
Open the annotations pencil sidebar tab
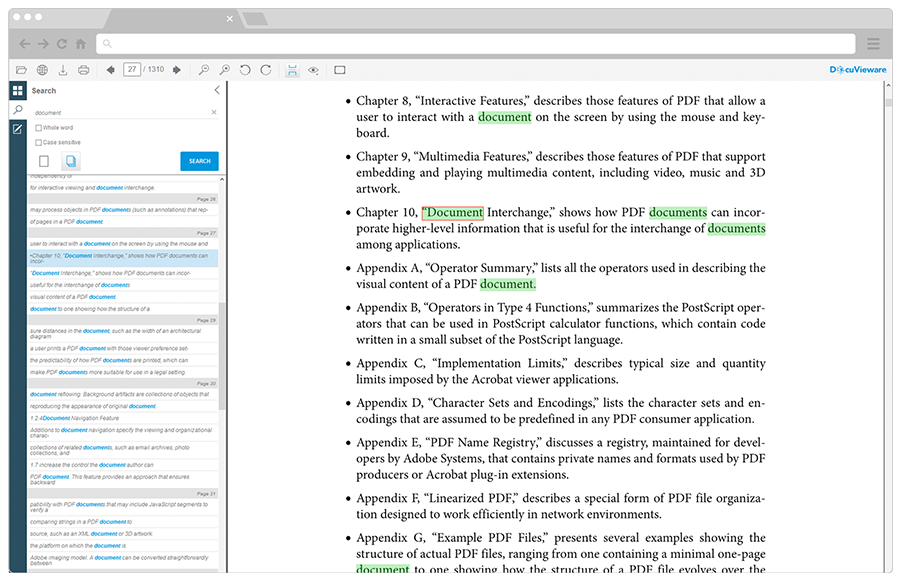click(x=18, y=129)
